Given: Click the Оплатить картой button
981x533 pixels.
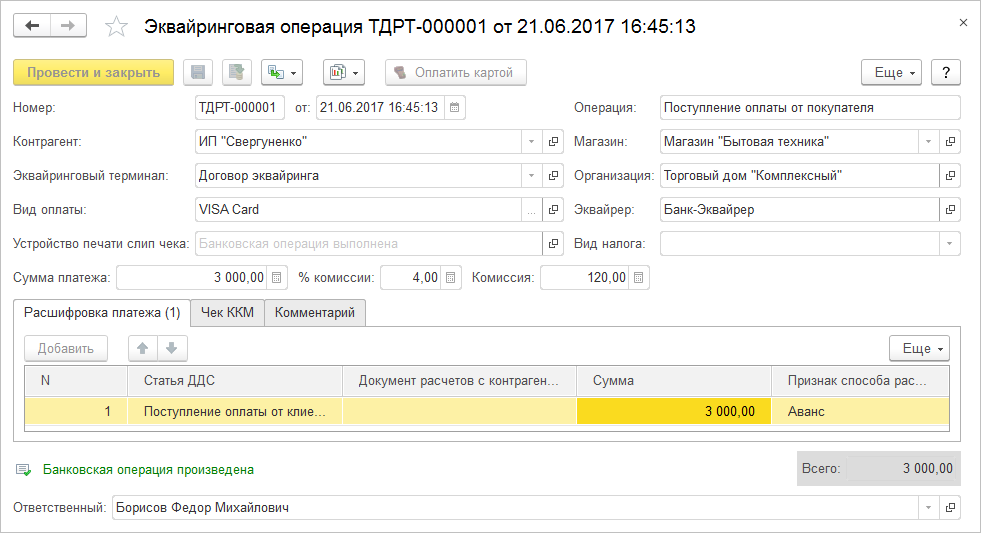Looking at the screenshot, I should [455, 72].
